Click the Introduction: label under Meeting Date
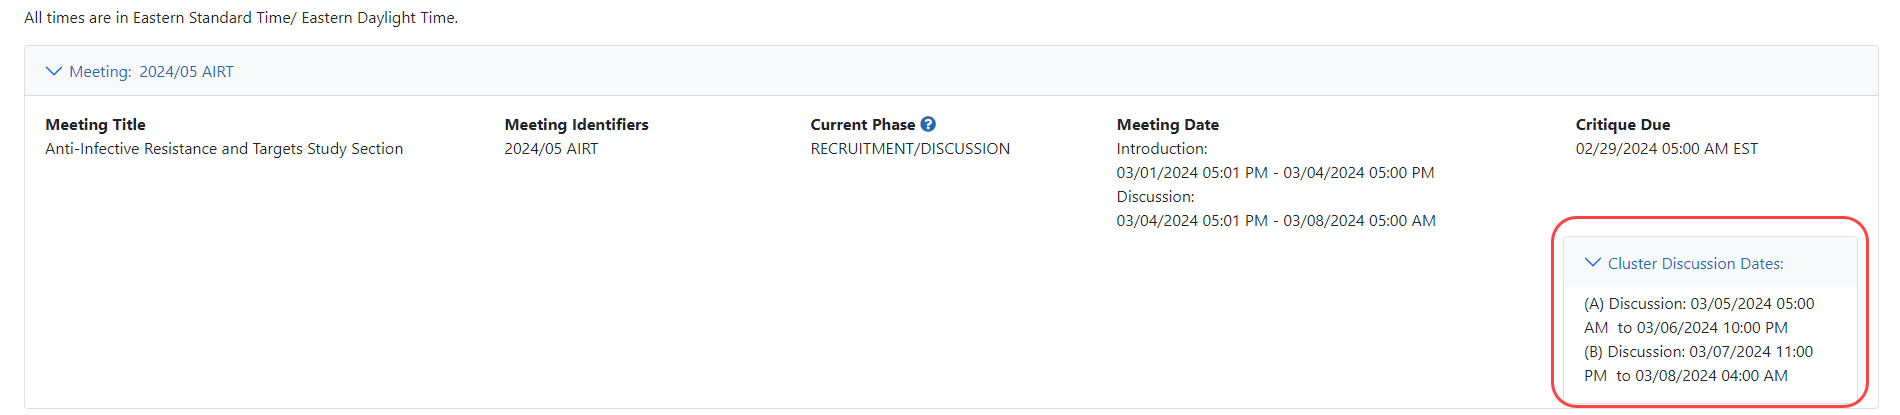This screenshot has height=415, width=1900. 1161,149
